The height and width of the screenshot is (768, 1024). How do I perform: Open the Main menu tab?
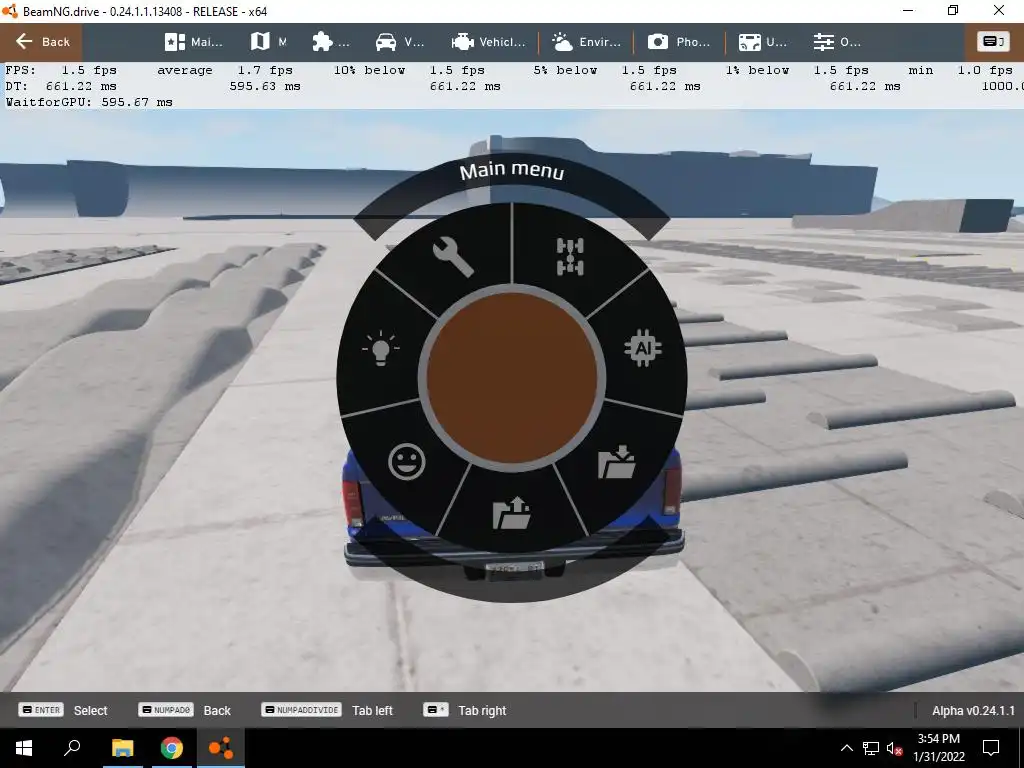pos(193,42)
